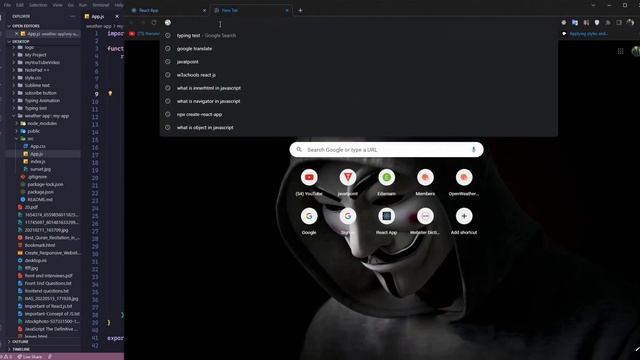Select suggestion 'javatpoint'
The image size is (640, 360).
pyautogui.click(x=359, y=62)
